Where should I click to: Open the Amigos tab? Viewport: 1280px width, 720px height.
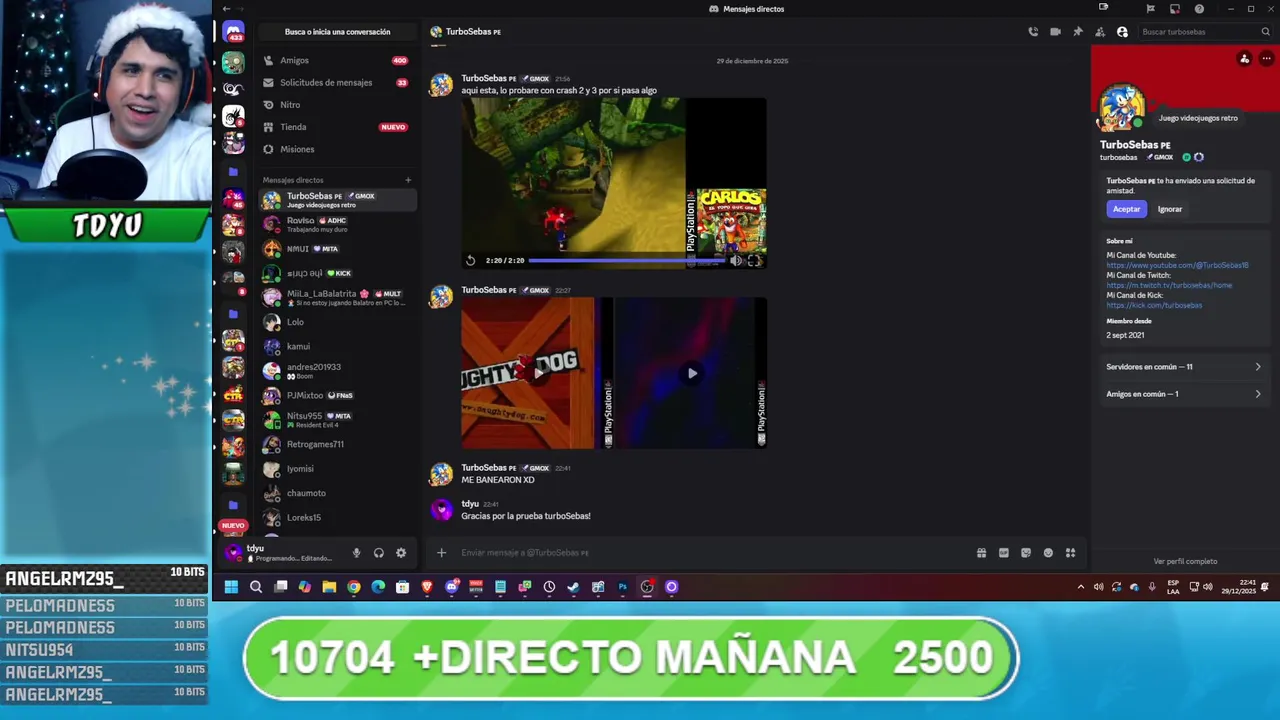click(337, 61)
